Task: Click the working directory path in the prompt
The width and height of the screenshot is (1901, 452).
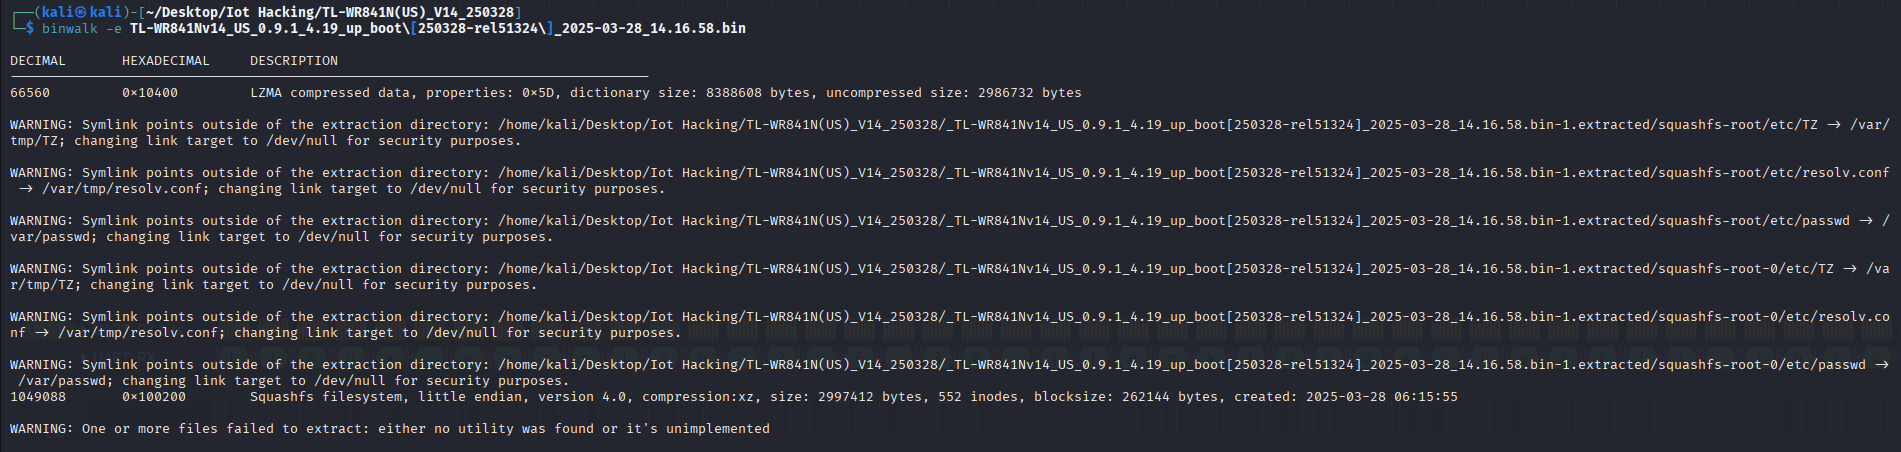Action: point(330,12)
